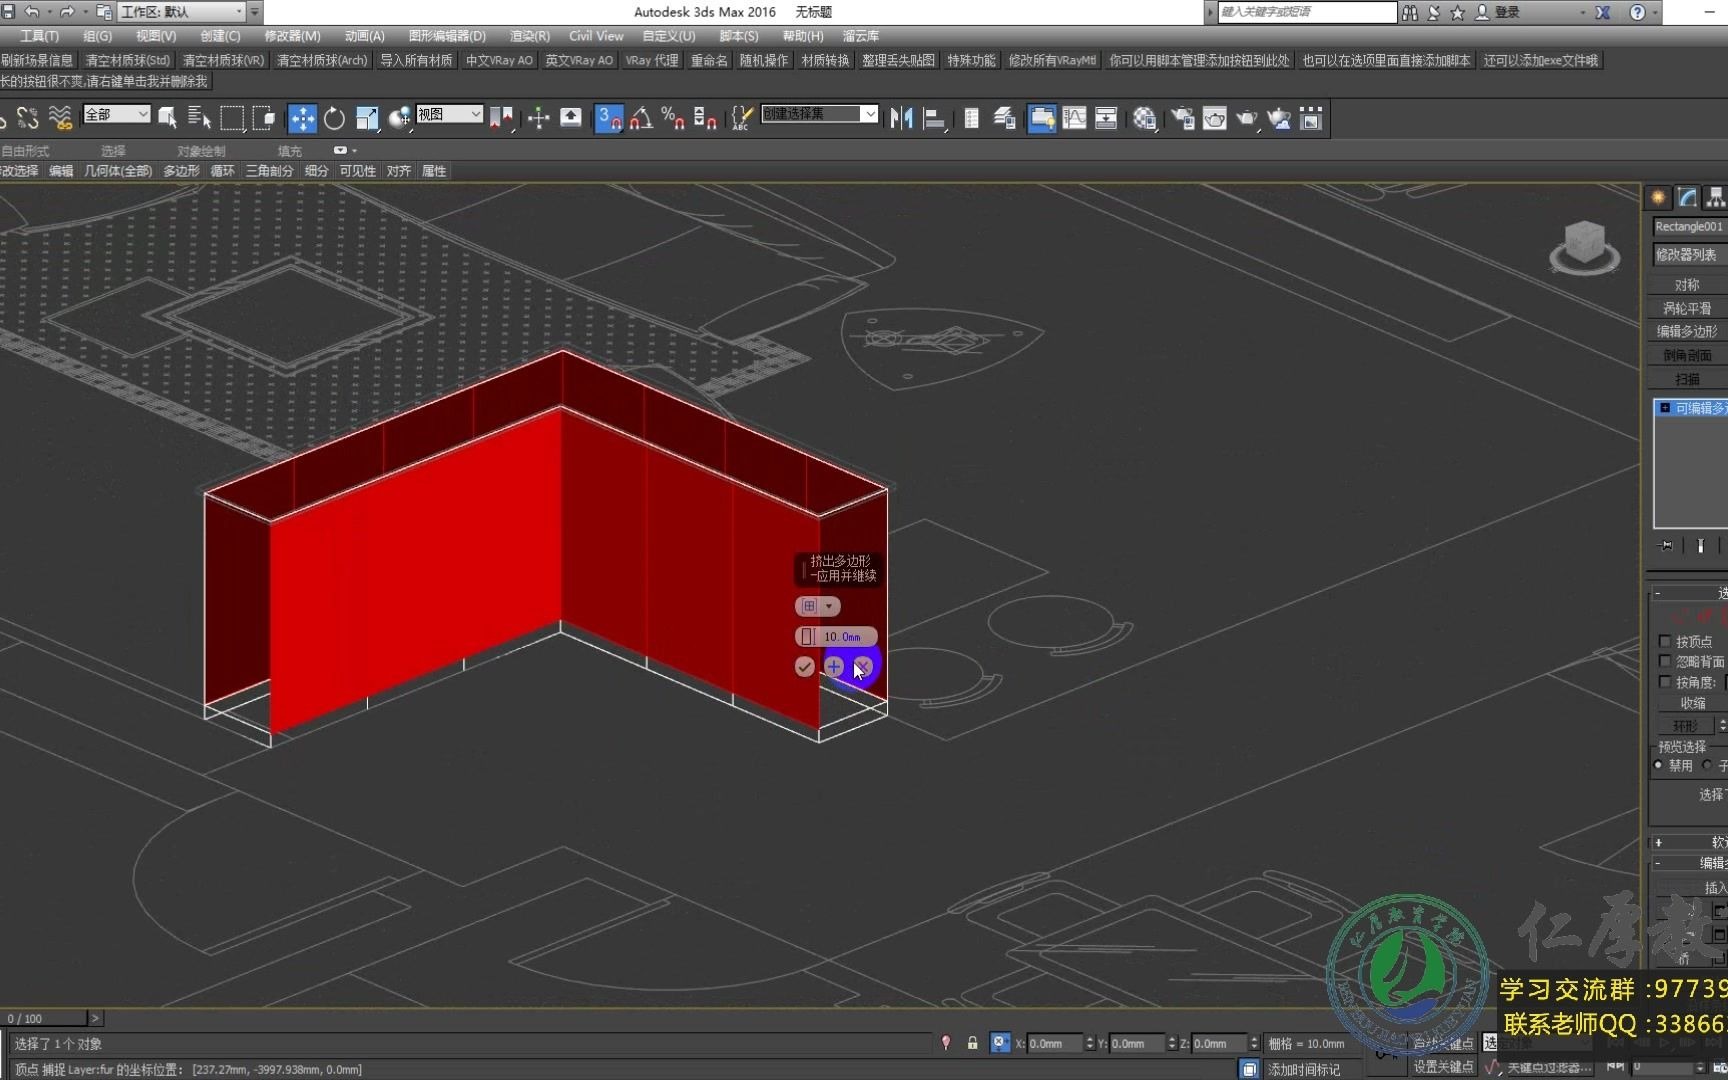Choose the Select Object arrow tool
The image size is (1728, 1080).
pos(167,119)
